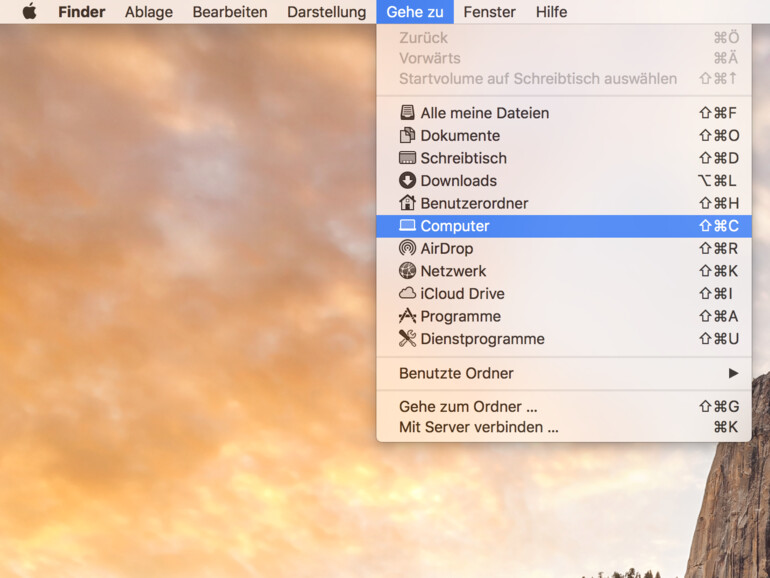Image resolution: width=770 pixels, height=578 pixels.
Task: Select Alle meine Dateien label
Action: click(485, 113)
